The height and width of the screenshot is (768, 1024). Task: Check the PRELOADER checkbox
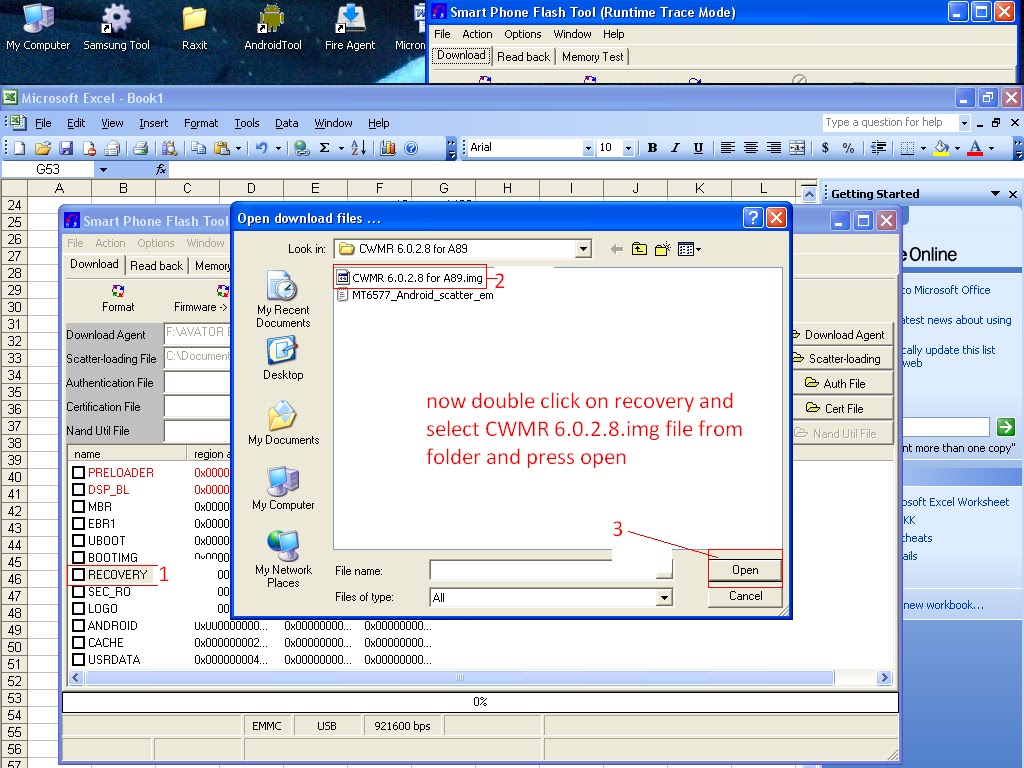coord(78,472)
